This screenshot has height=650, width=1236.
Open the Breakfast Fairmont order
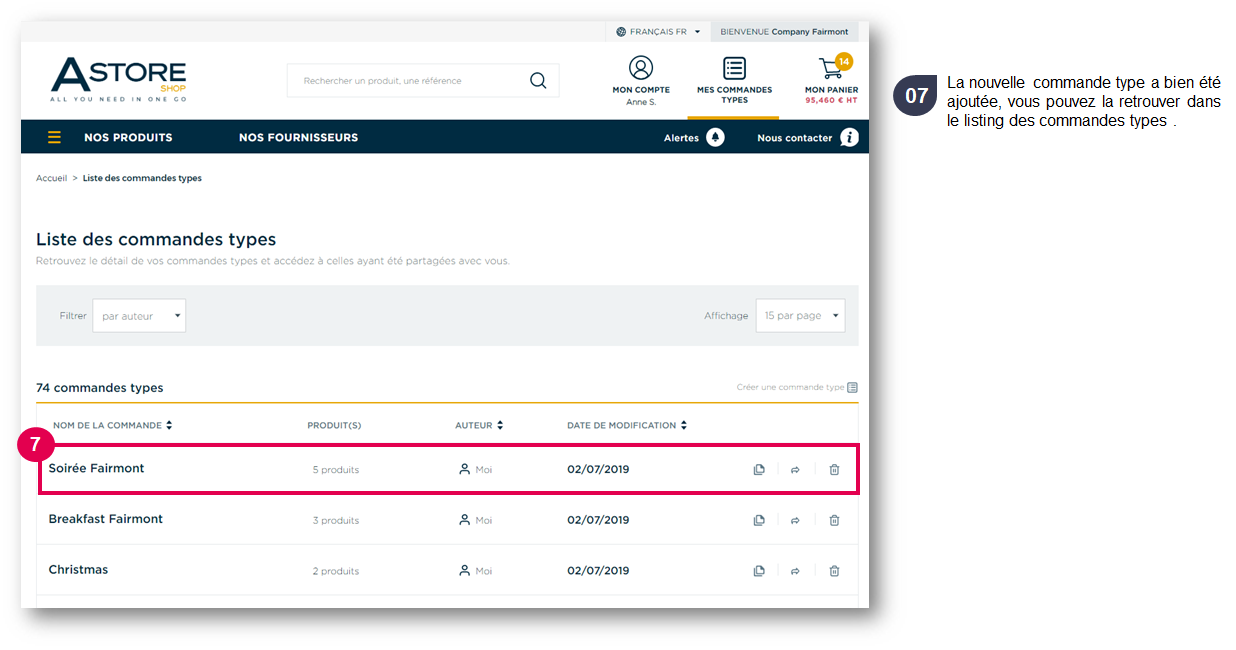tap(106, 519)
